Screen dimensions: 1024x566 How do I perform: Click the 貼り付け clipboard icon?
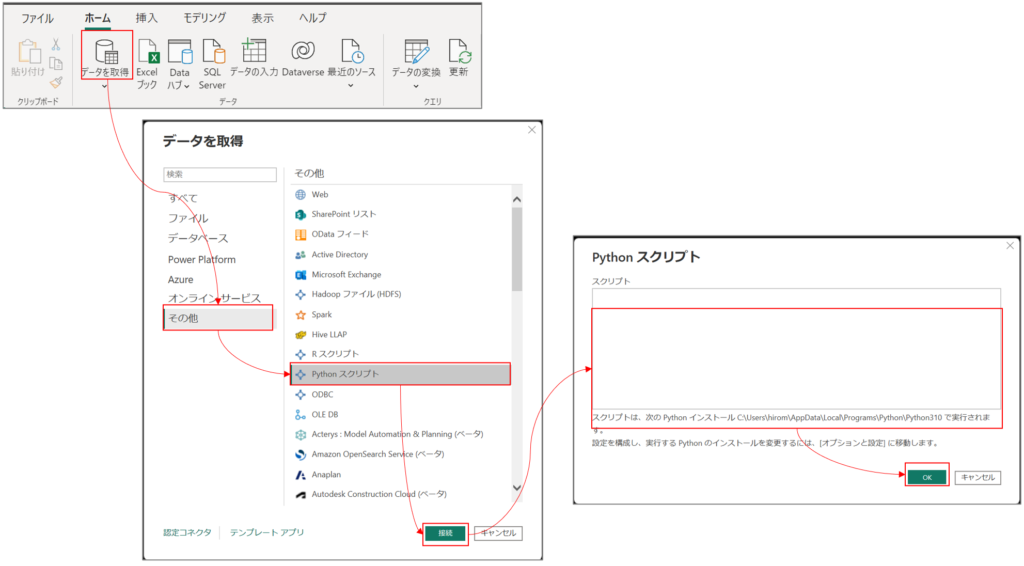click(28, 52)
